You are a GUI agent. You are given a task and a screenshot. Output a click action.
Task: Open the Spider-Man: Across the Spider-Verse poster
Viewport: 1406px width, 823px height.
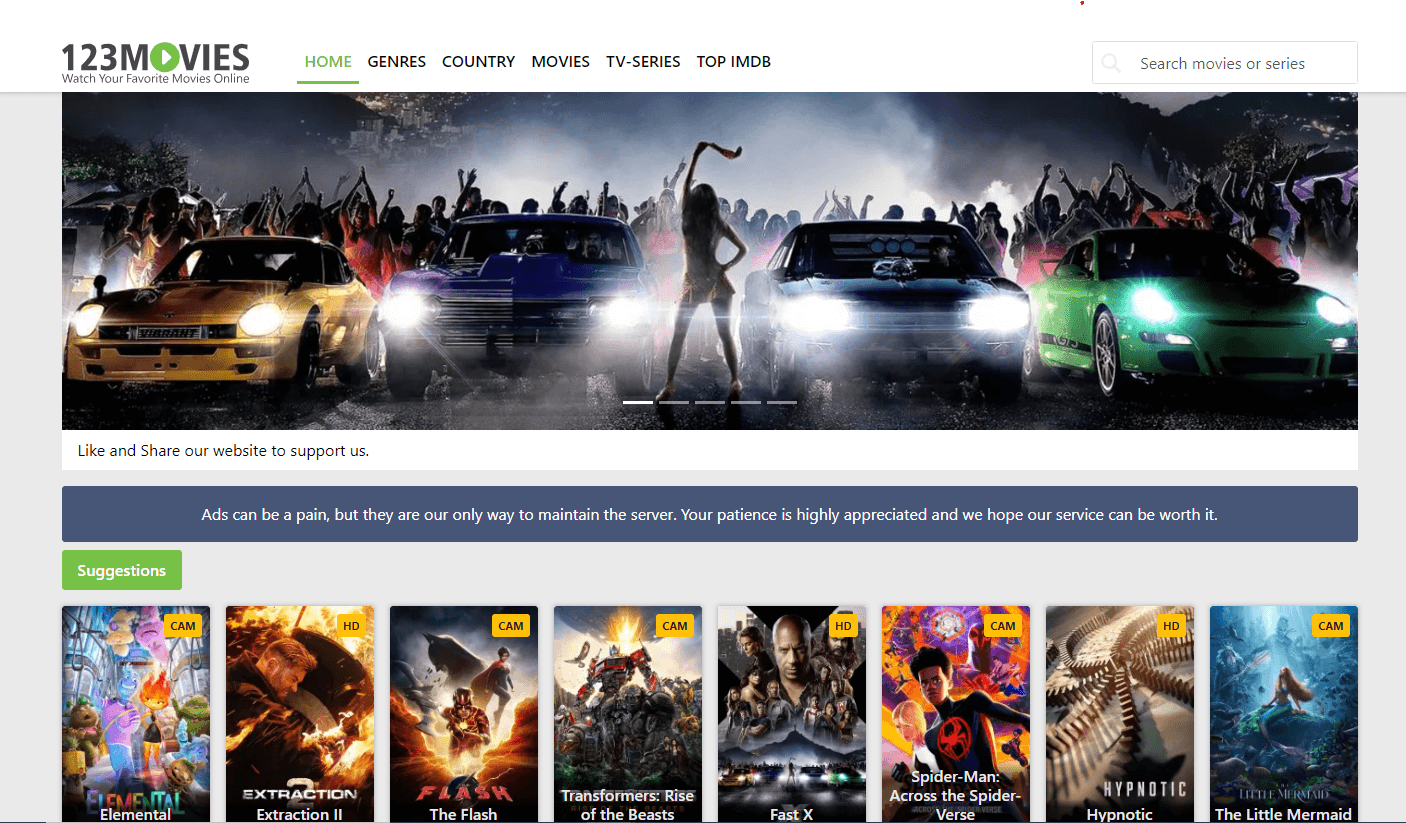(x=955, y=710)
